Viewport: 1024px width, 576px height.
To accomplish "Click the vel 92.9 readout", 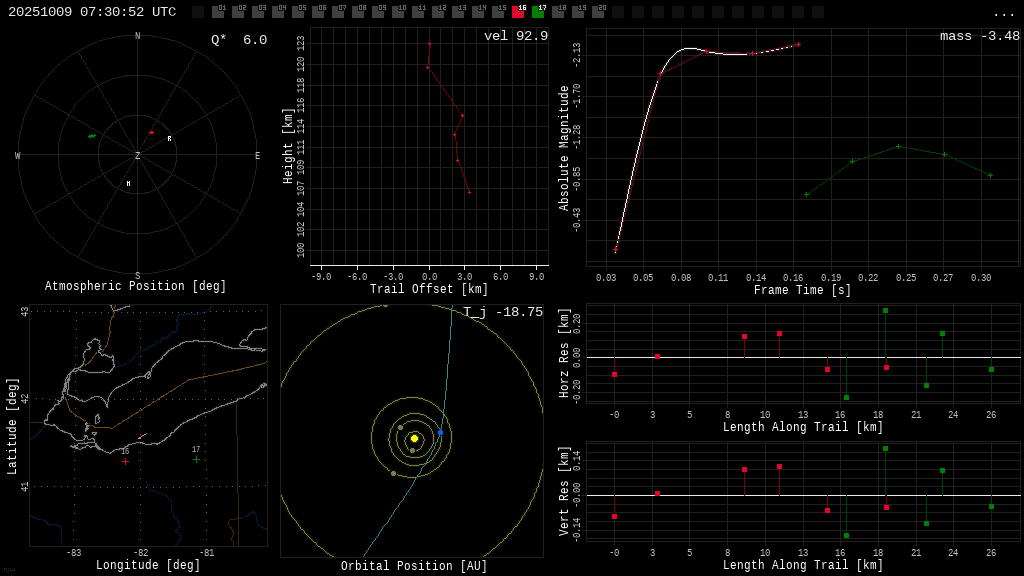I will pos(516,36).
